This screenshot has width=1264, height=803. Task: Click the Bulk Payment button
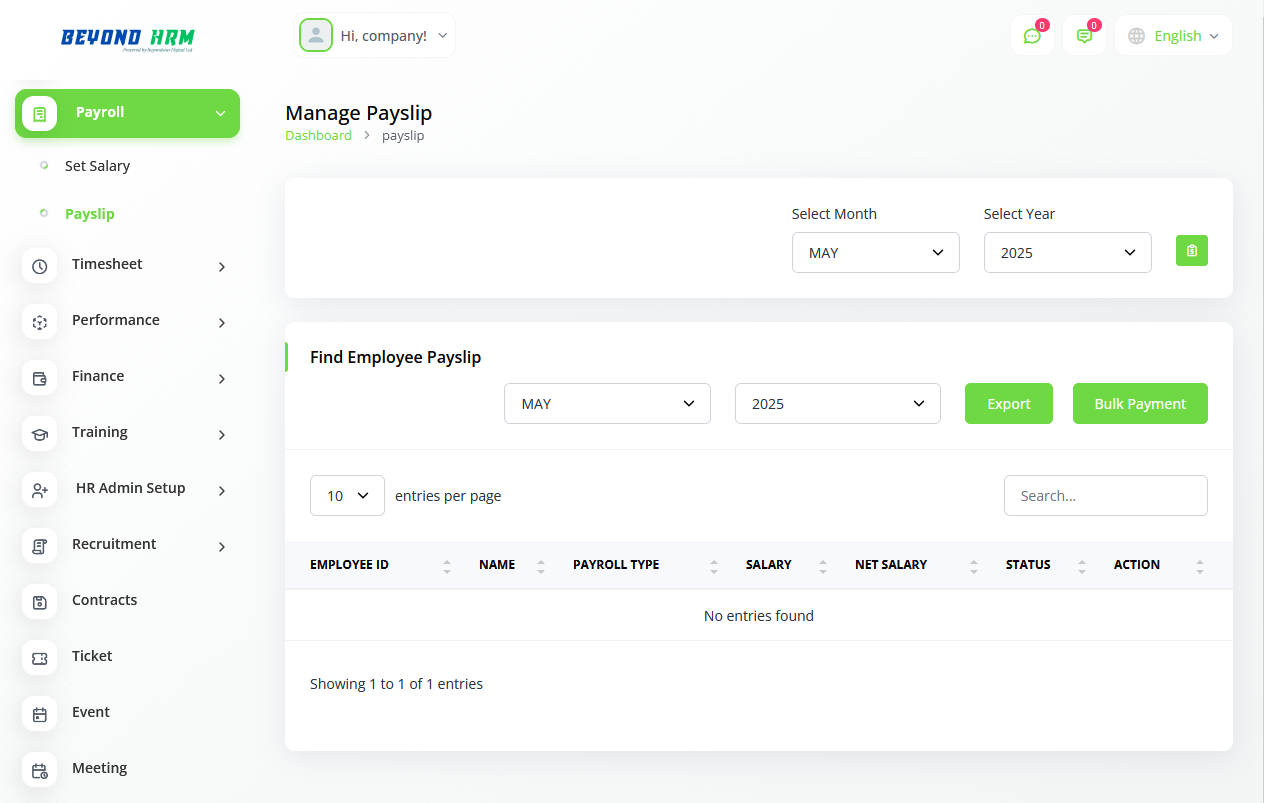coord(1139,404)
